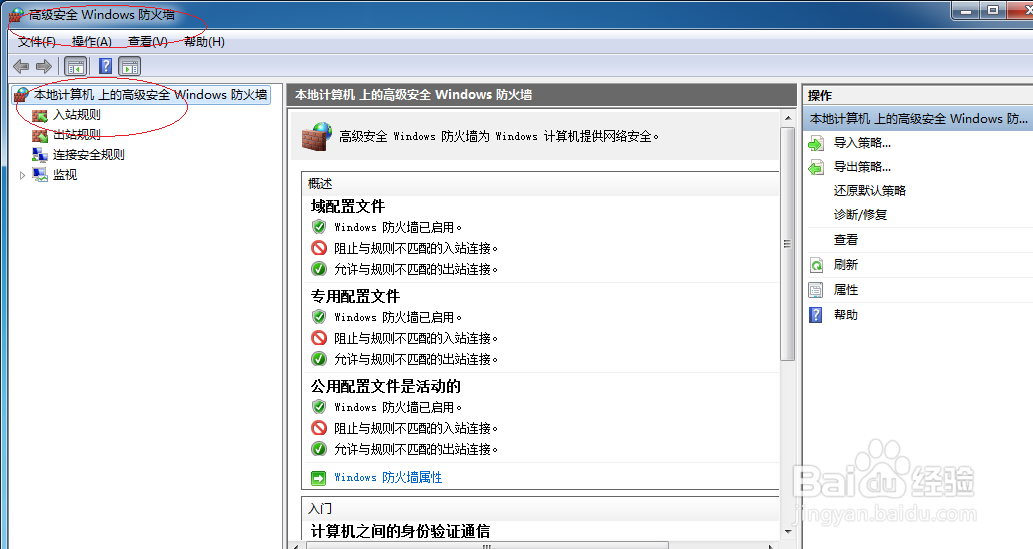Click the center pane vertical scrollbar thumb
This screenshot has width=1033, height=549.
[788, 244]
